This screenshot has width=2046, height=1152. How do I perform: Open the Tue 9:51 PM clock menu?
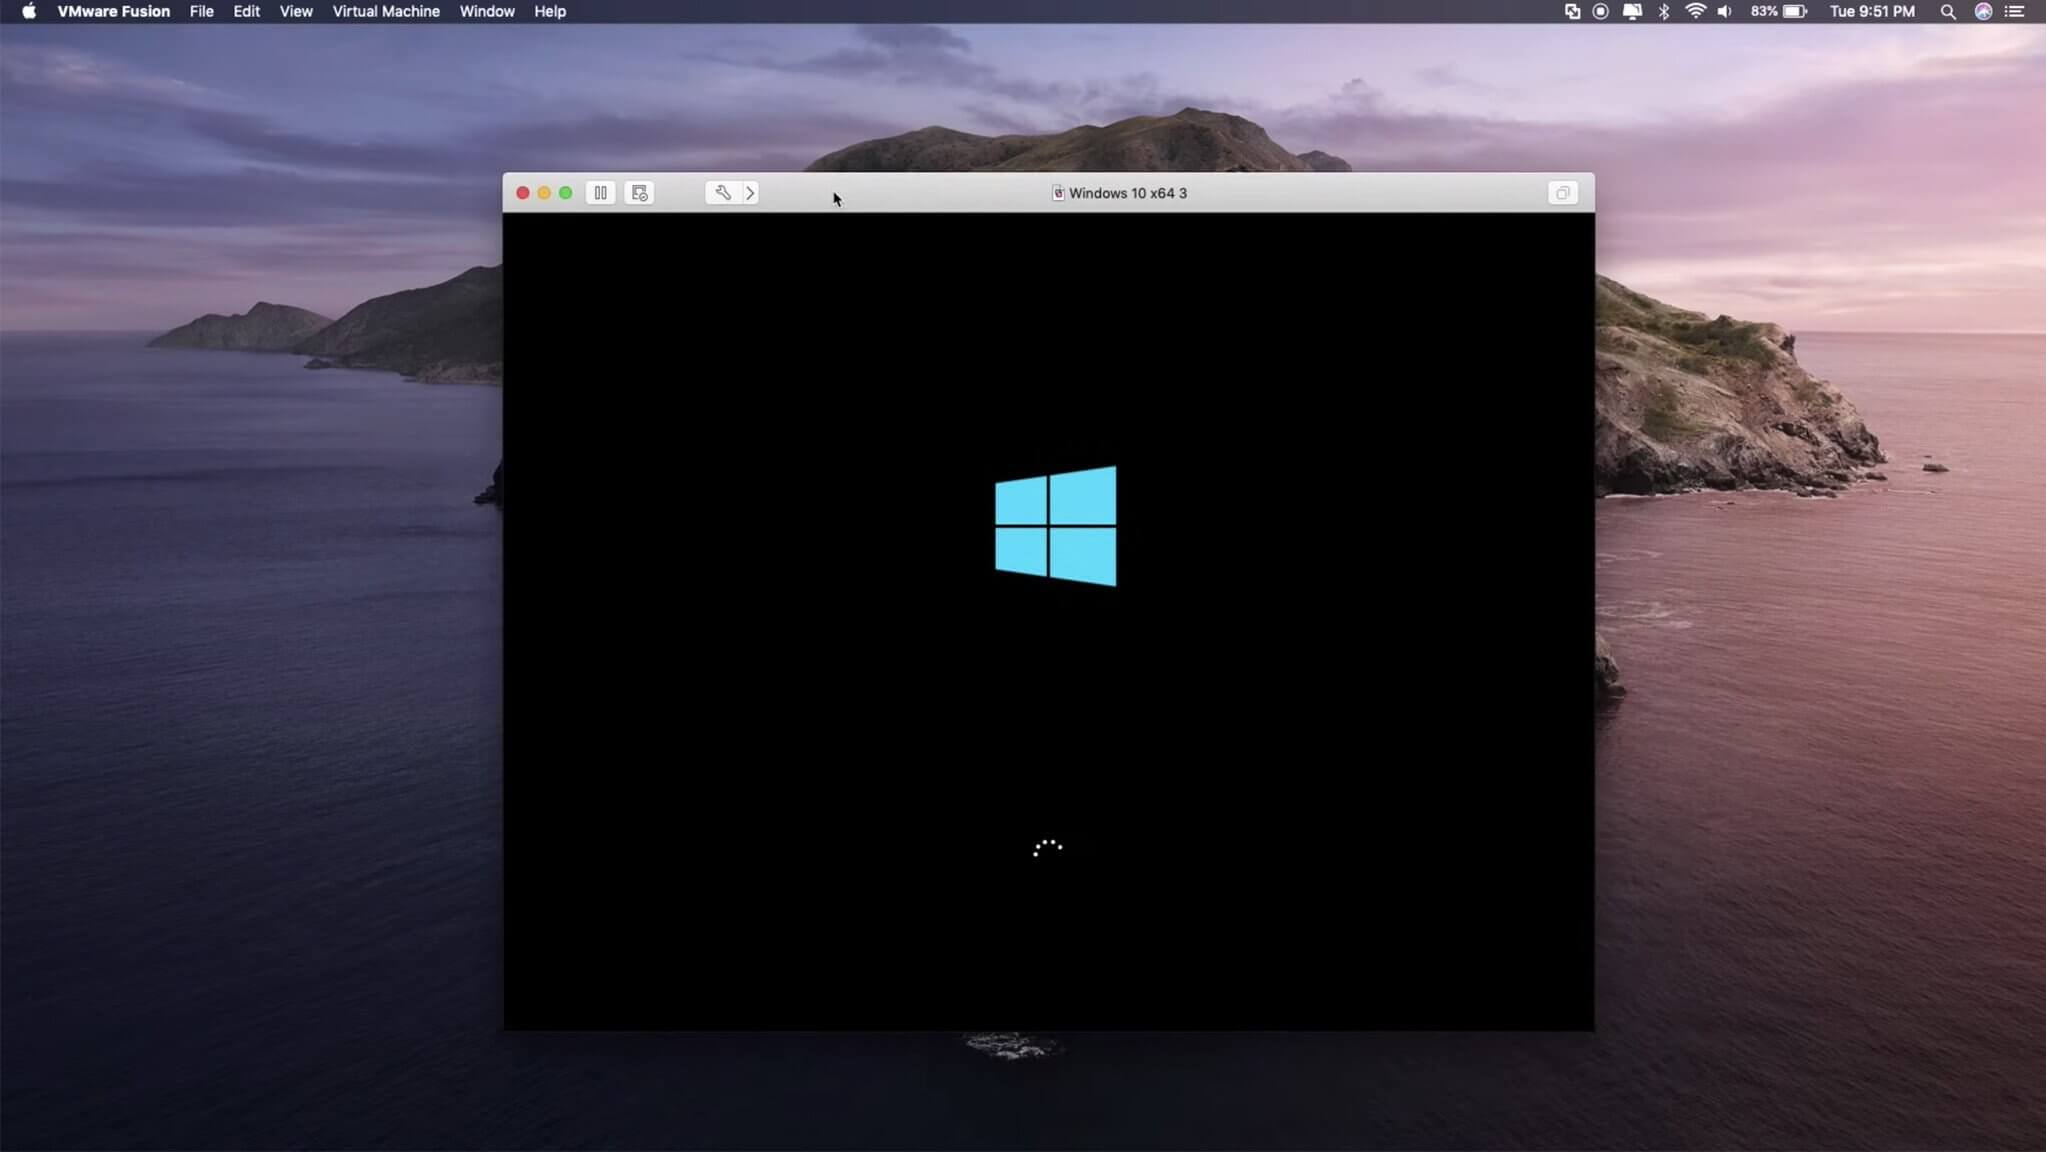click(x=1872, y=11)
